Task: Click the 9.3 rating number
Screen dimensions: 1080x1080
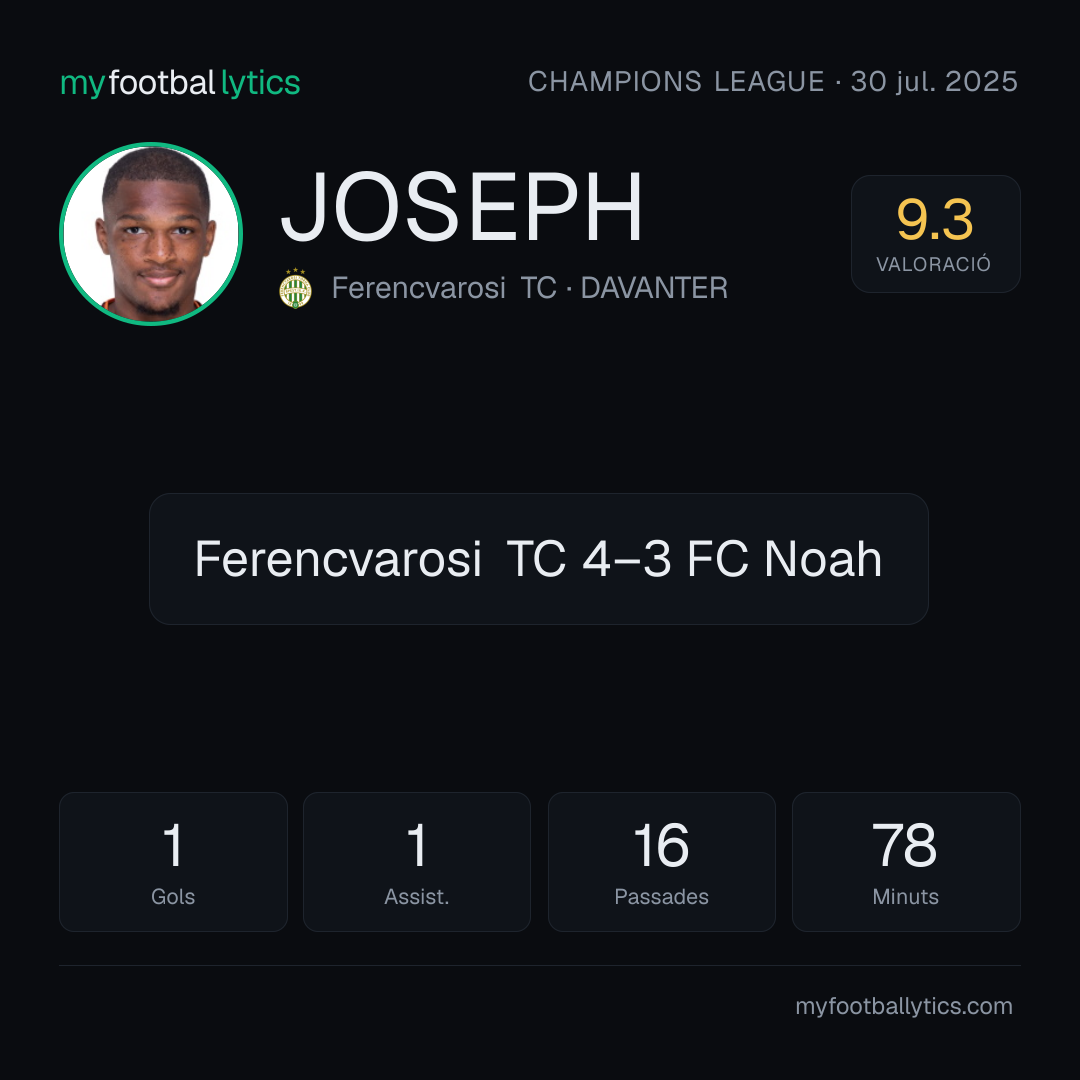Action: pos(935,220)
